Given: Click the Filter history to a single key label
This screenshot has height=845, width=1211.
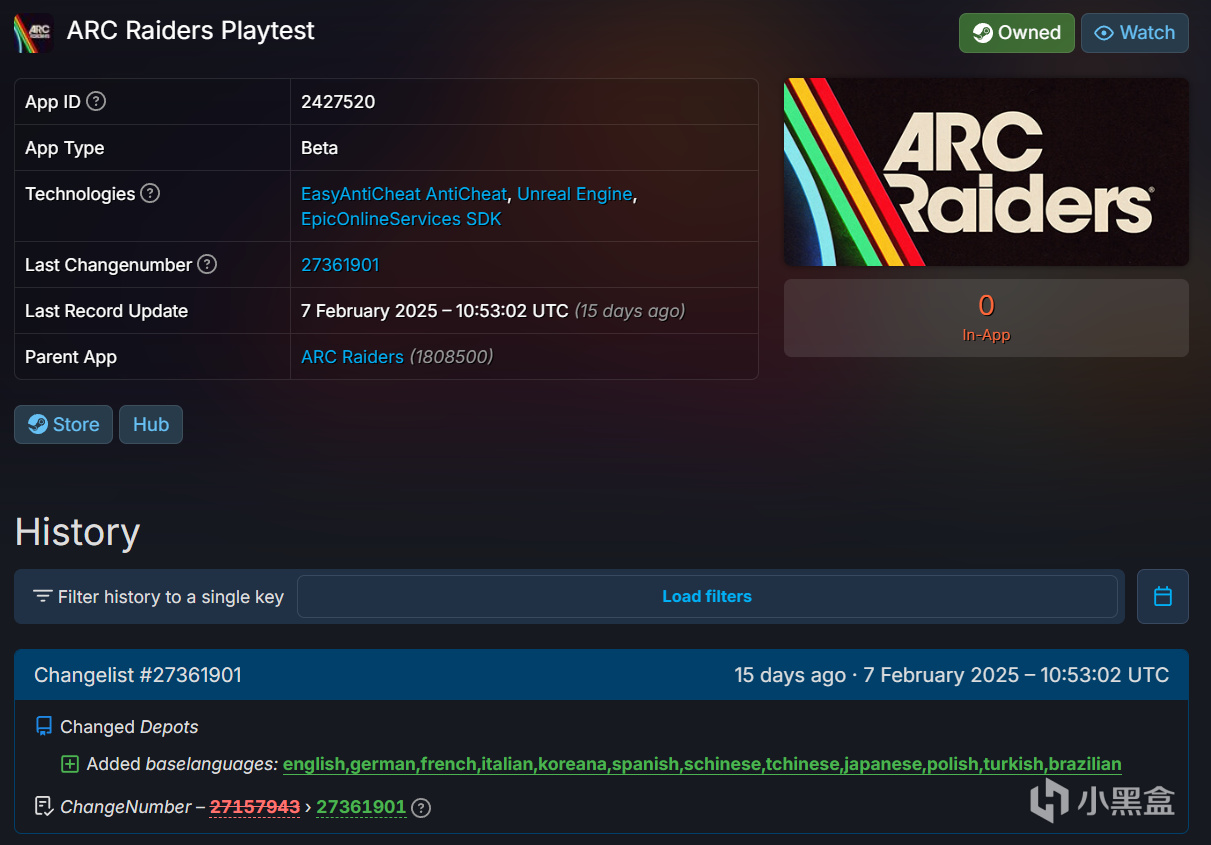Looking at the screenshot, I should point(171,597).
